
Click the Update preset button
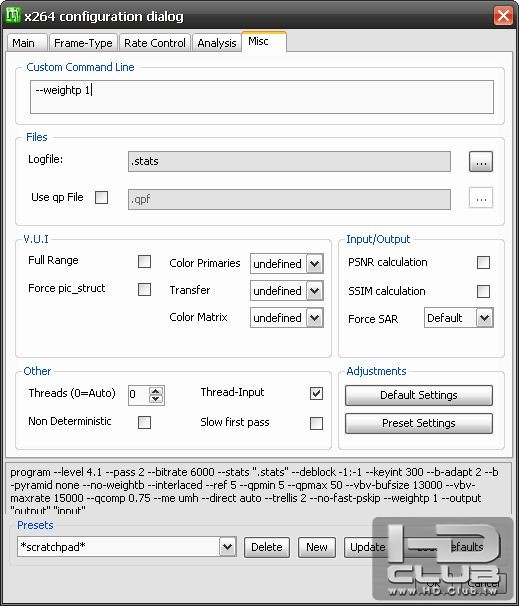click(367, 547)
